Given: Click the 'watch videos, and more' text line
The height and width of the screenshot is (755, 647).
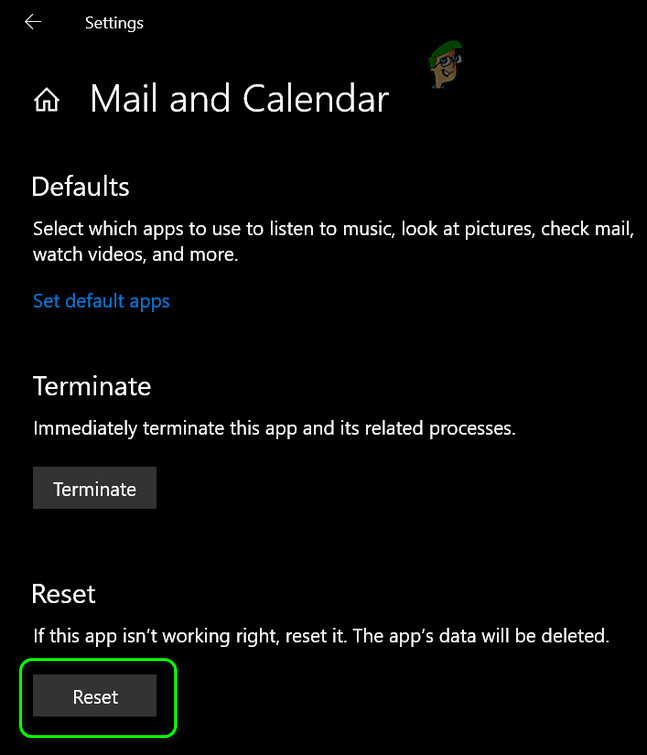Looking at the screenshot, I should pos(135,254).
